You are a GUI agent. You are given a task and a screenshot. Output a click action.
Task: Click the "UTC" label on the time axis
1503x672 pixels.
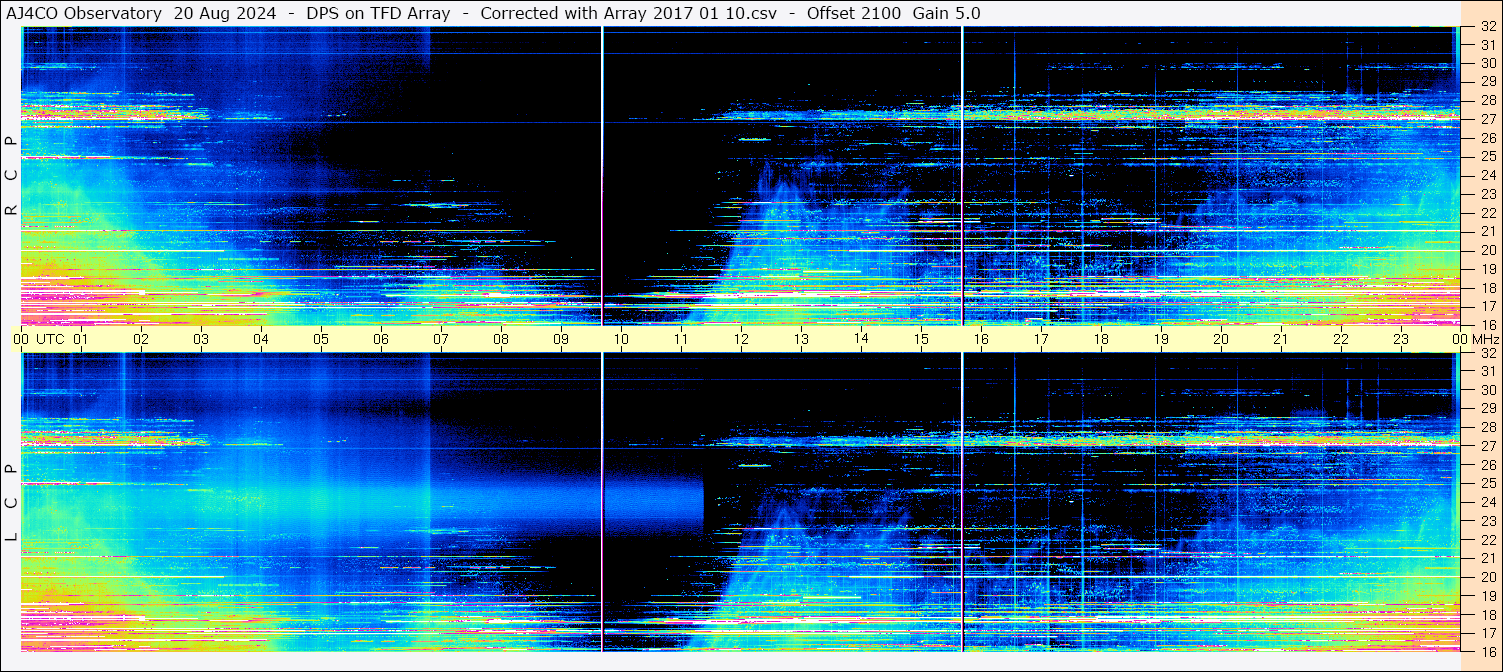tap(50, 339)
